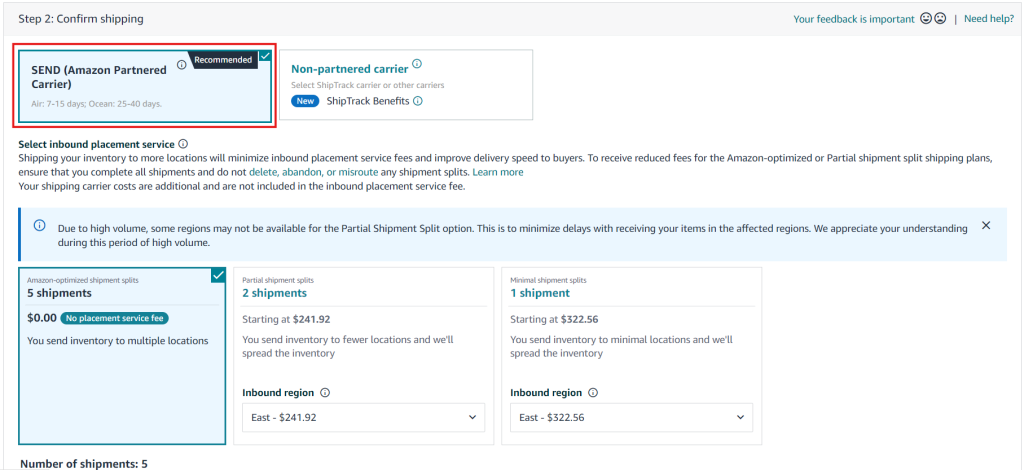The width and height of the screenshot is (1024, 470).
Task: Click the sad face feedback icon
Action: [940, 19]
